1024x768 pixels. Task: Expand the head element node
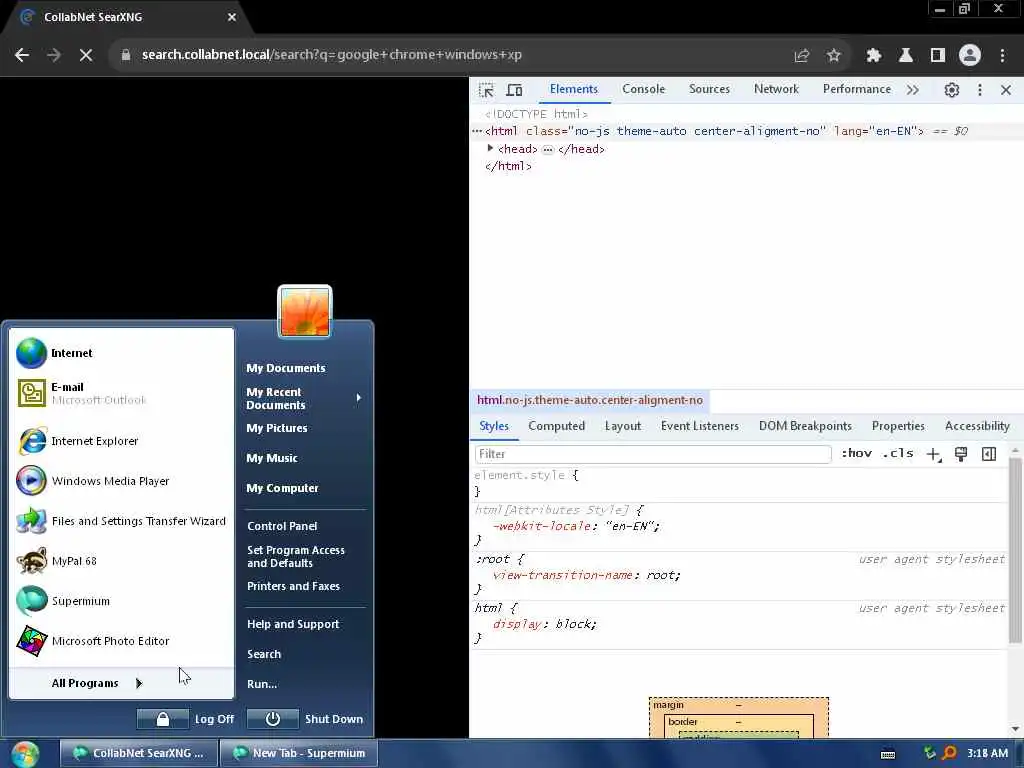(x=490, y=149)
